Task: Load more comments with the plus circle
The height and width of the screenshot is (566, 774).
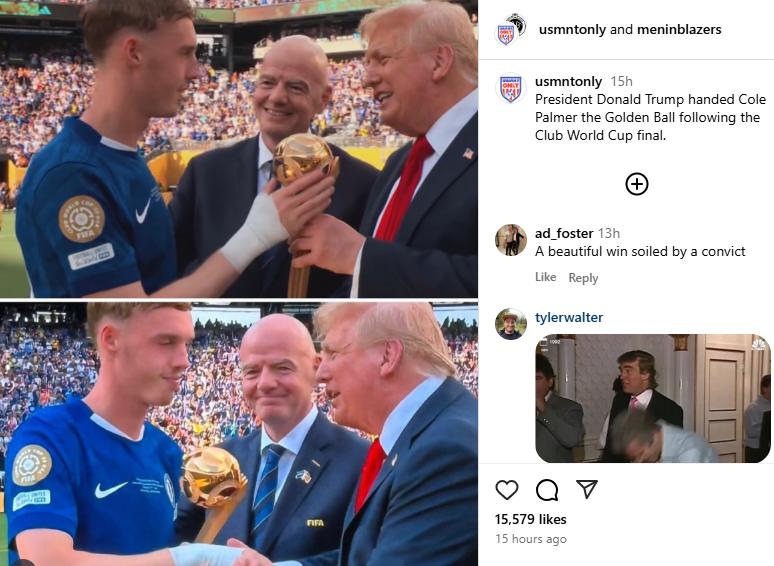Action: click(x=637, y=184)
